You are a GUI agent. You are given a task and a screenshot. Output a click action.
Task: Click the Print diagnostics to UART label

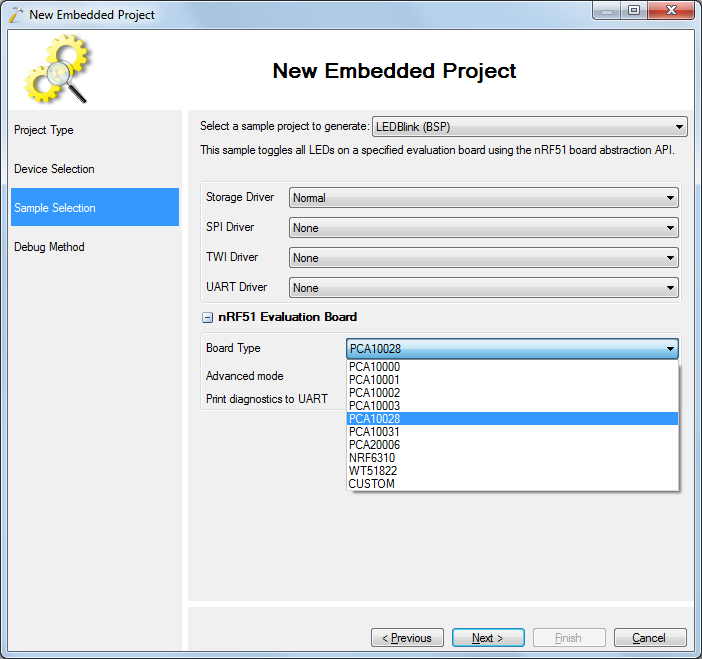(x=267, y=398)
